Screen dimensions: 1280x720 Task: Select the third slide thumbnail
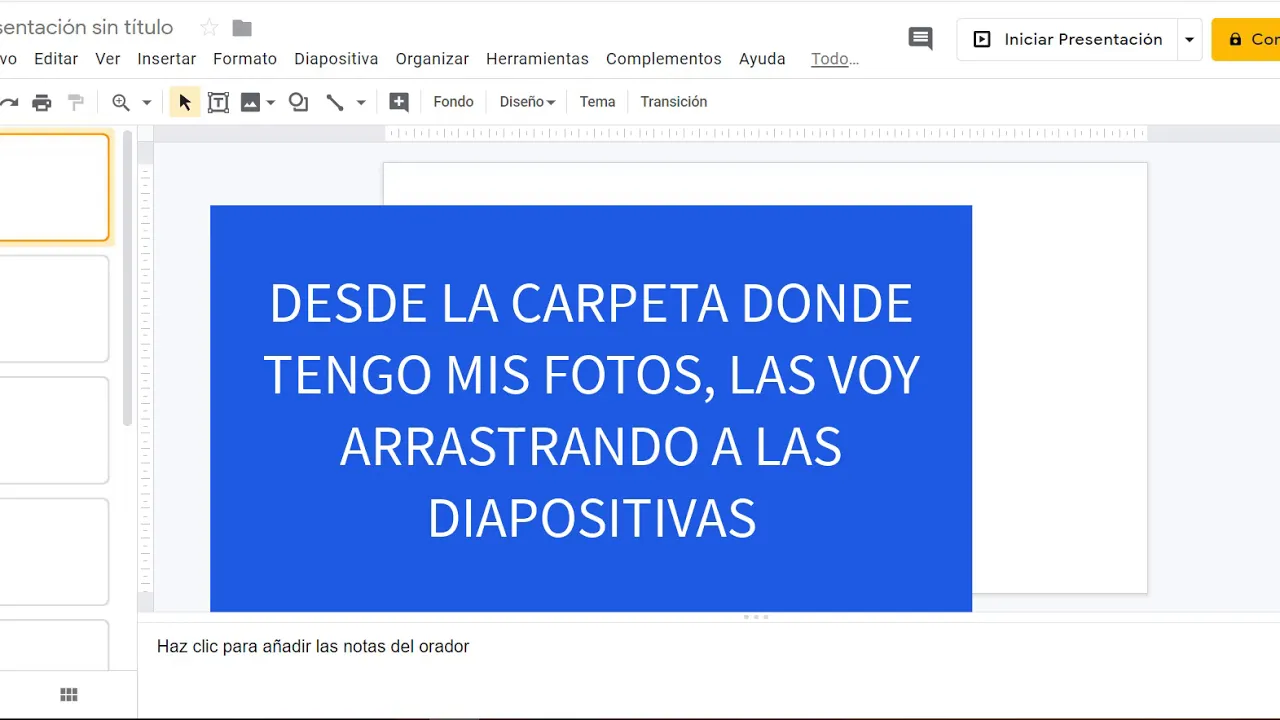(x=54, y=430)
